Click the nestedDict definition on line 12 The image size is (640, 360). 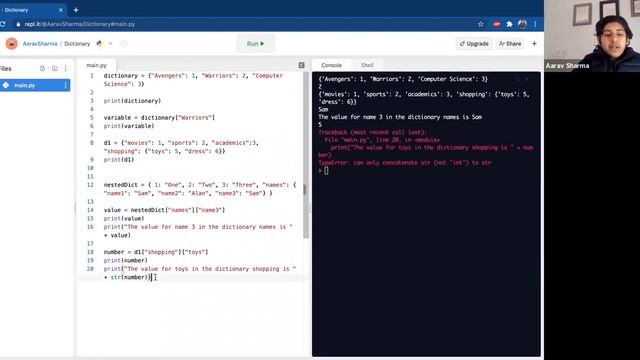pos(200,189)
